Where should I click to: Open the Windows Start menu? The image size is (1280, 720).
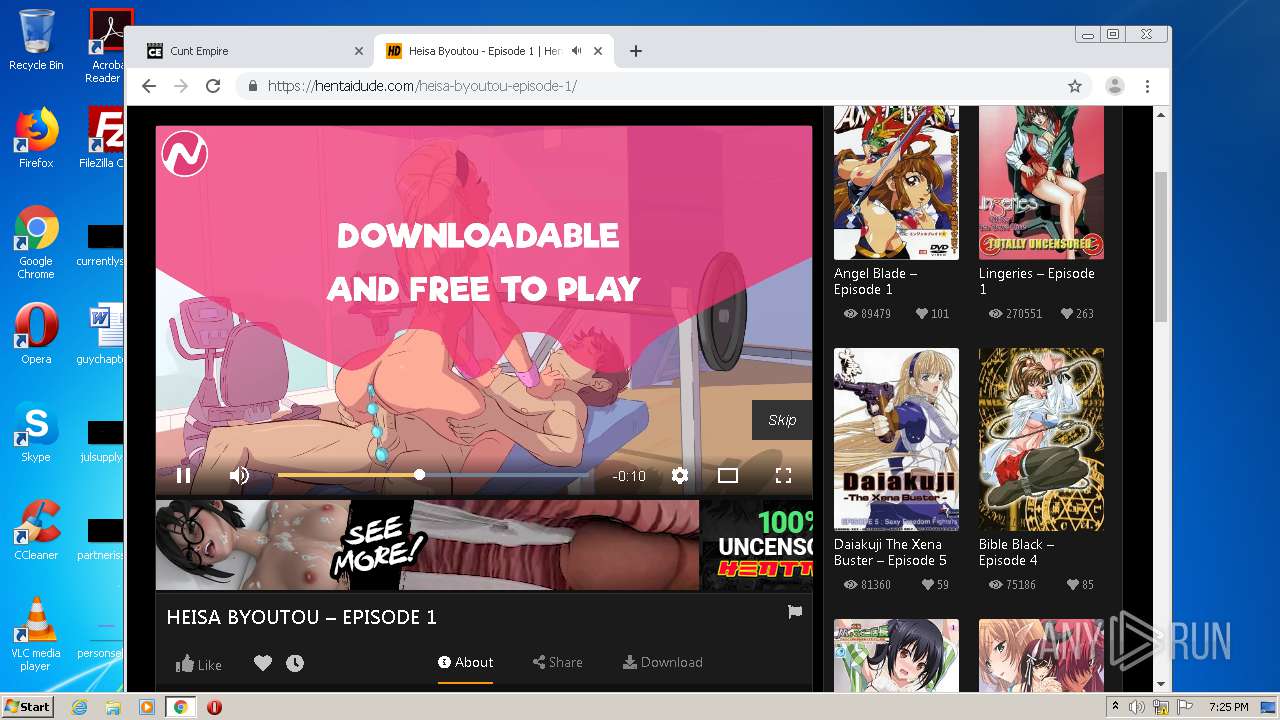(x=27, y=706)
